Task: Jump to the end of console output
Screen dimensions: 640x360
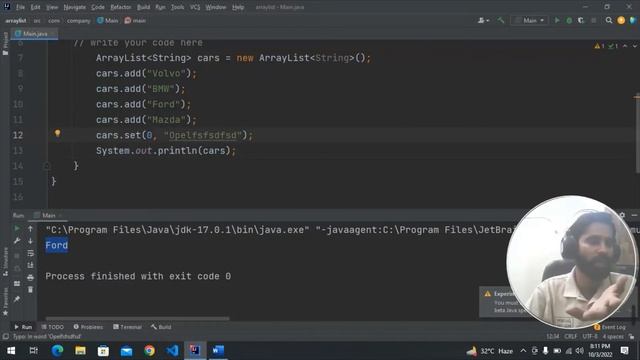Action: 31,265
